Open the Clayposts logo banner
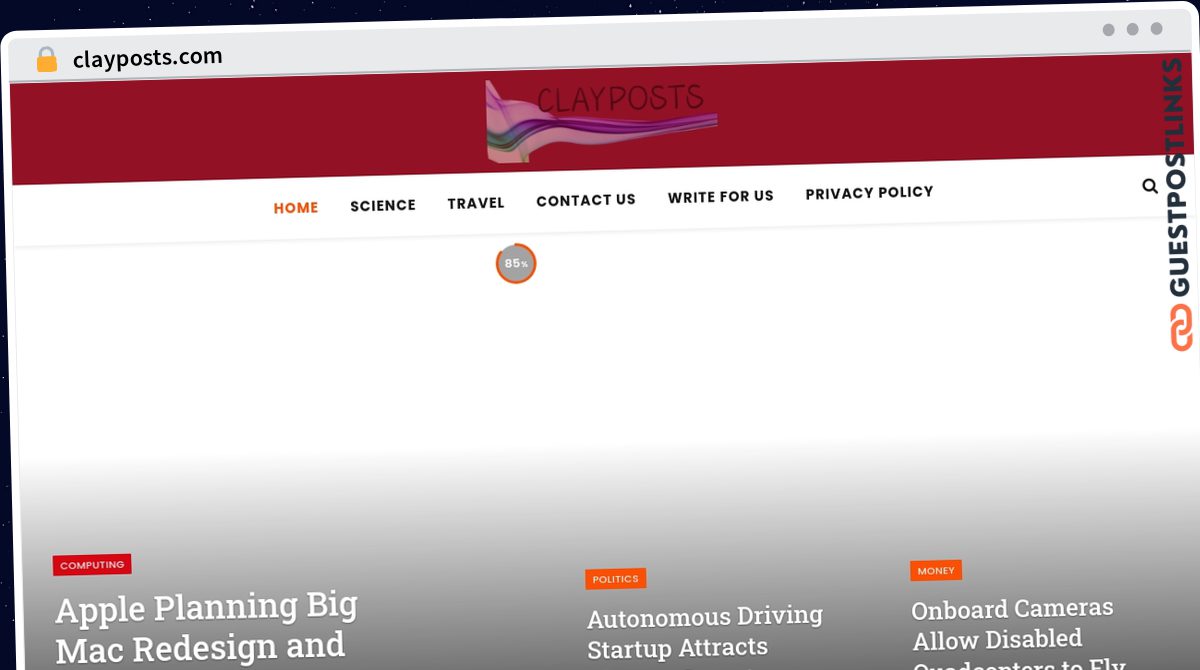 [601, 121]
